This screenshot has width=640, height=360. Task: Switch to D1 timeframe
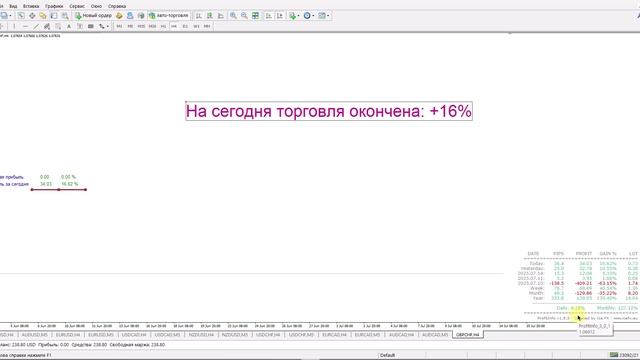click(185, 26)
